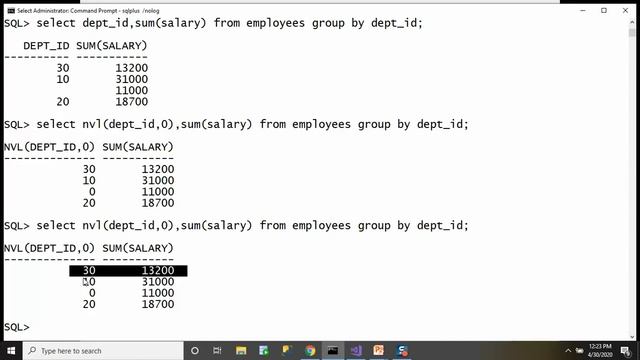
Task: Click the scrollbar up arrow in console
Action: [632, 22]
